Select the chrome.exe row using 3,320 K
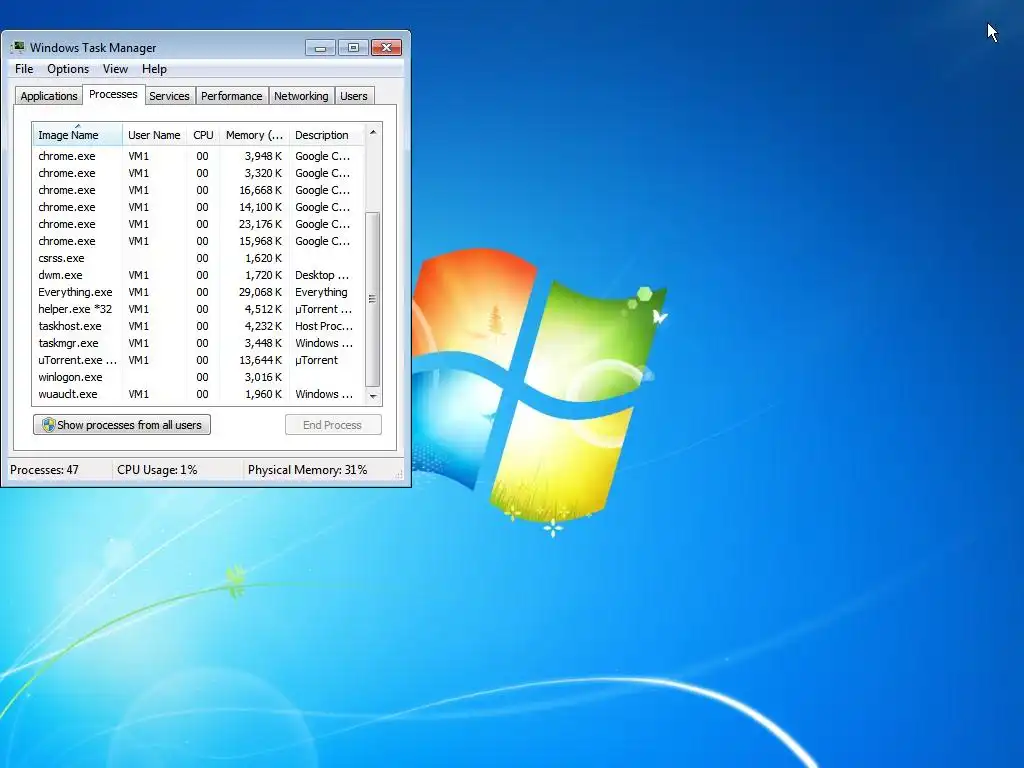 coord(198,173)
